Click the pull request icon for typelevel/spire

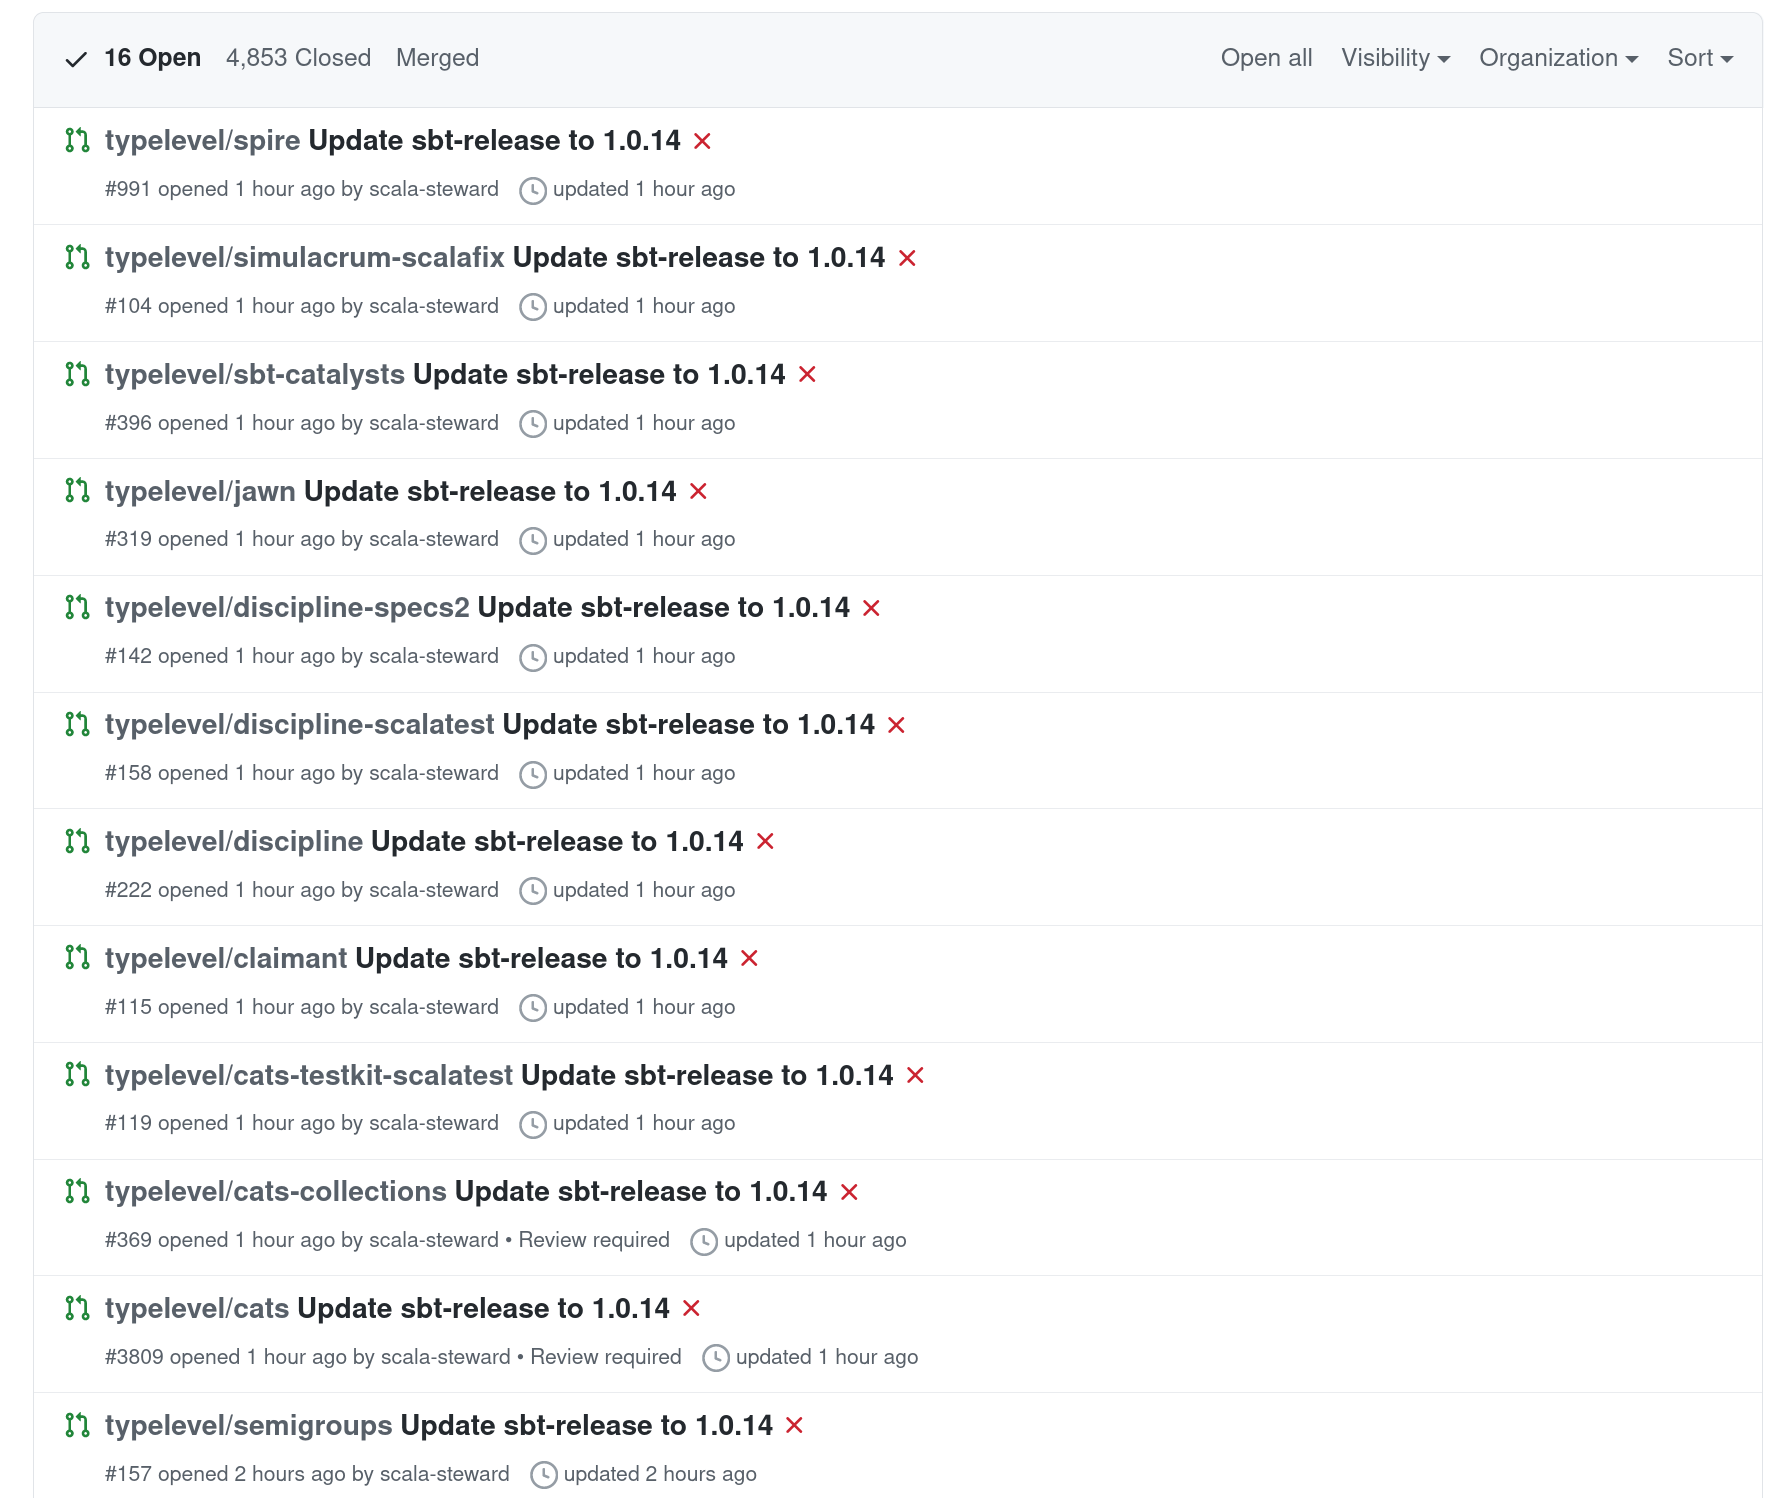(77, 140)
